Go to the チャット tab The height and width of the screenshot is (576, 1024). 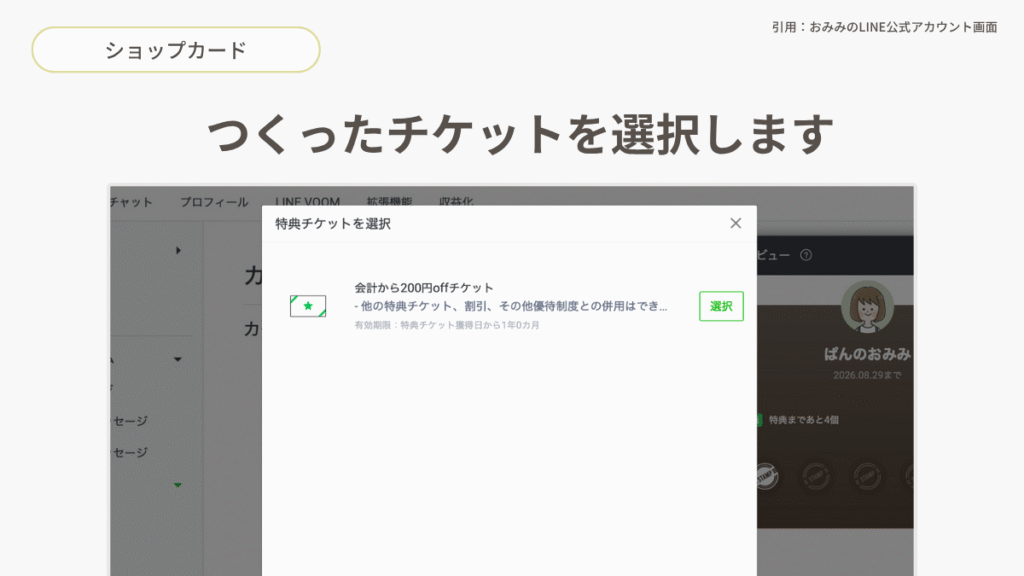131,202
